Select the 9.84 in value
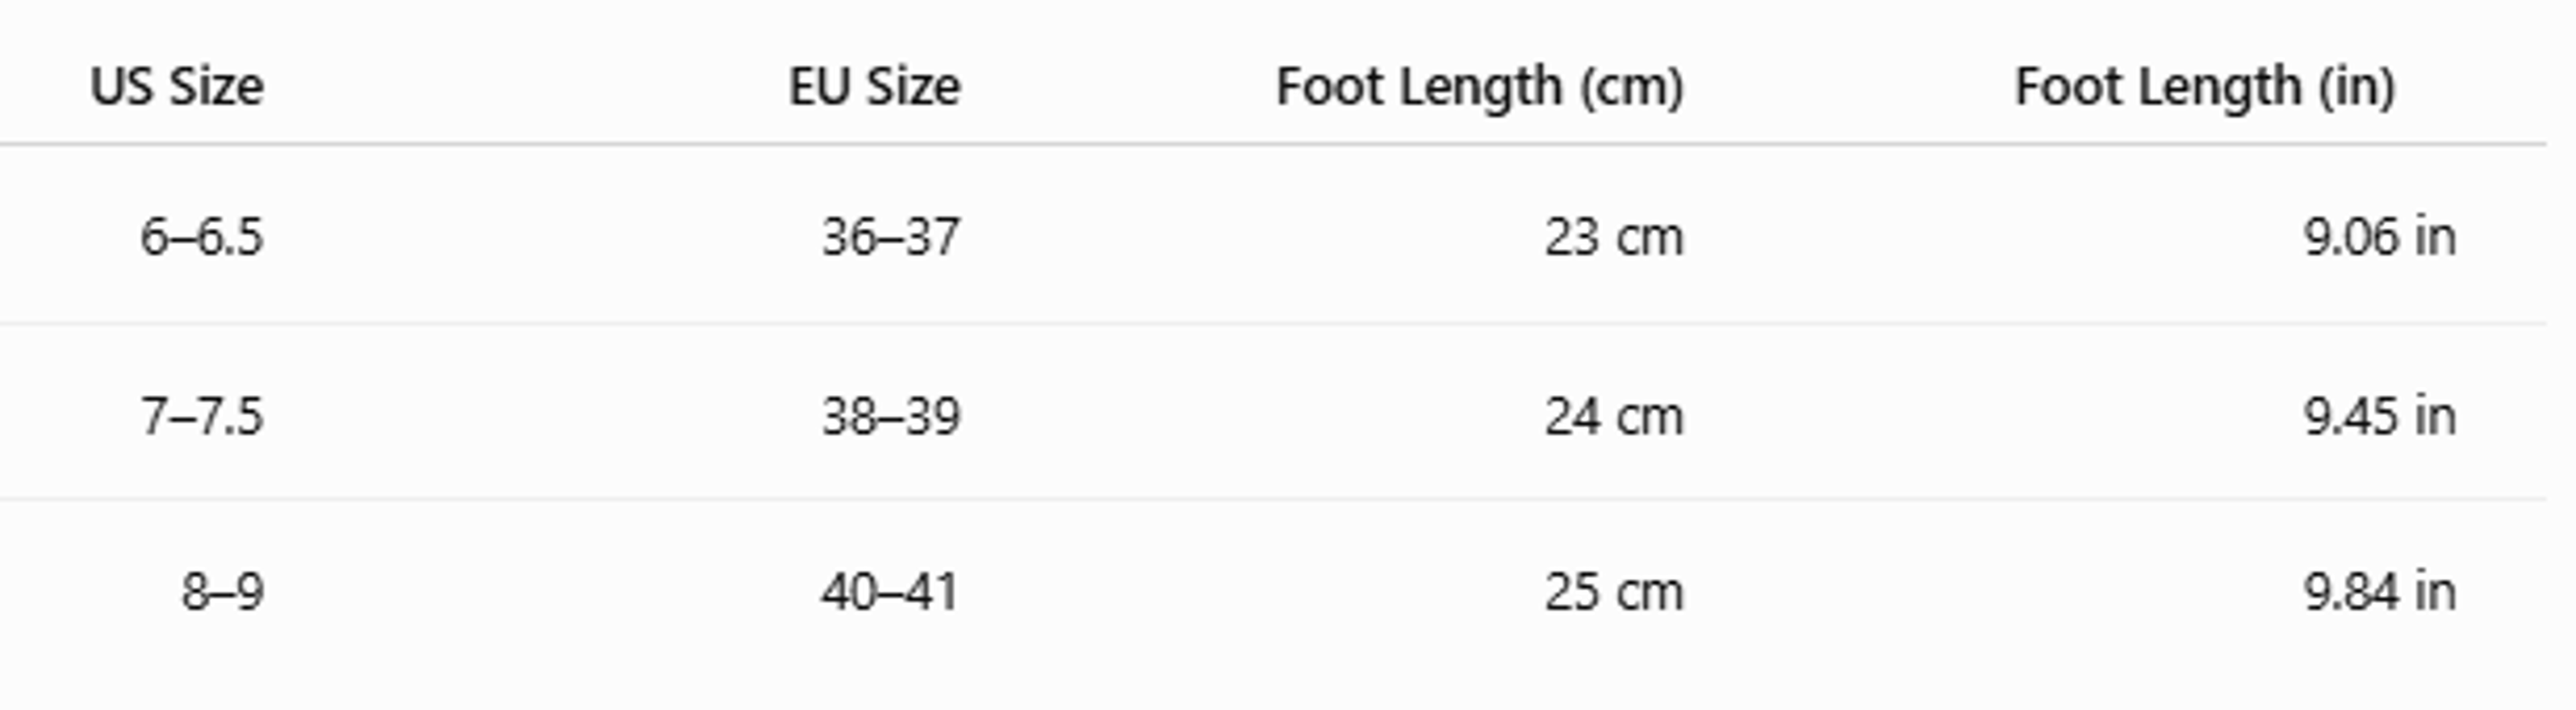Screen dimensions: 2576x710 click(2380, 592)
